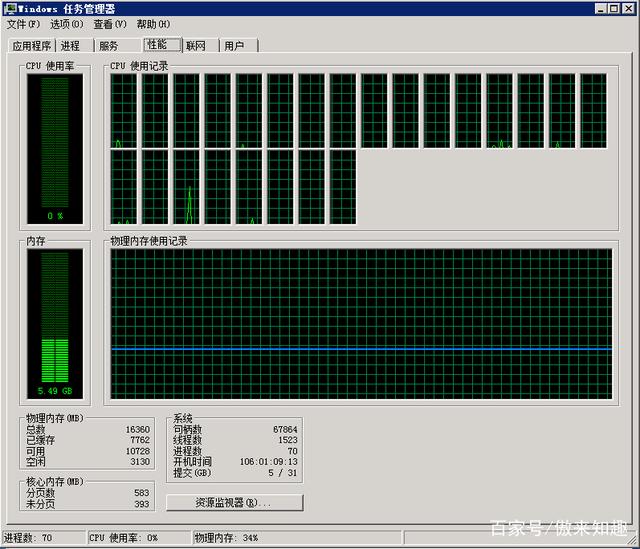640x549 pixels.
Task: Launch 资源监视器 via its button
Action: [234, 502]
